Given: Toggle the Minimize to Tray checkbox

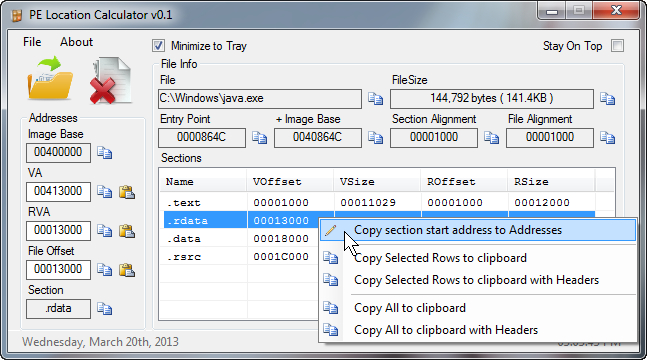Looking at the screenshot, I should [x=158, y=45].
